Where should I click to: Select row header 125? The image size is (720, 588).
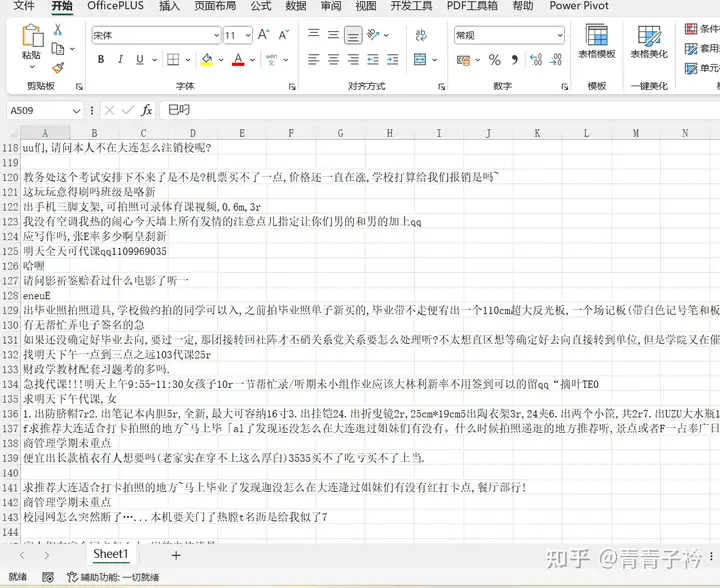click(10, 251)
